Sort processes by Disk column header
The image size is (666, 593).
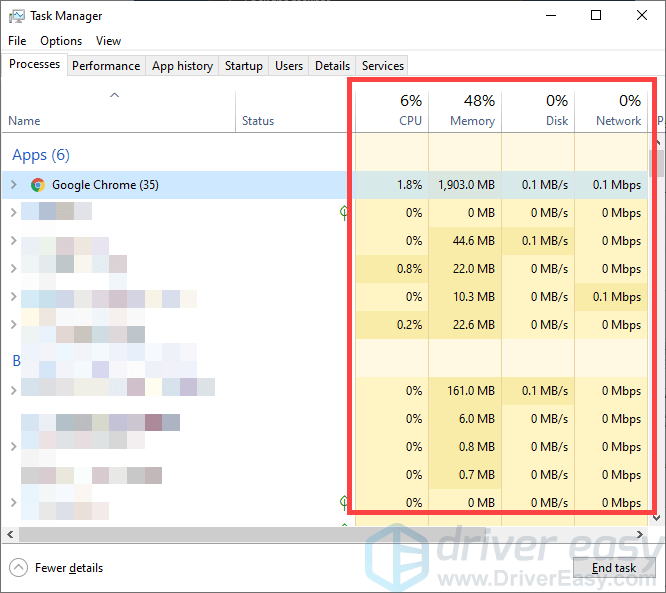point(538,111)
